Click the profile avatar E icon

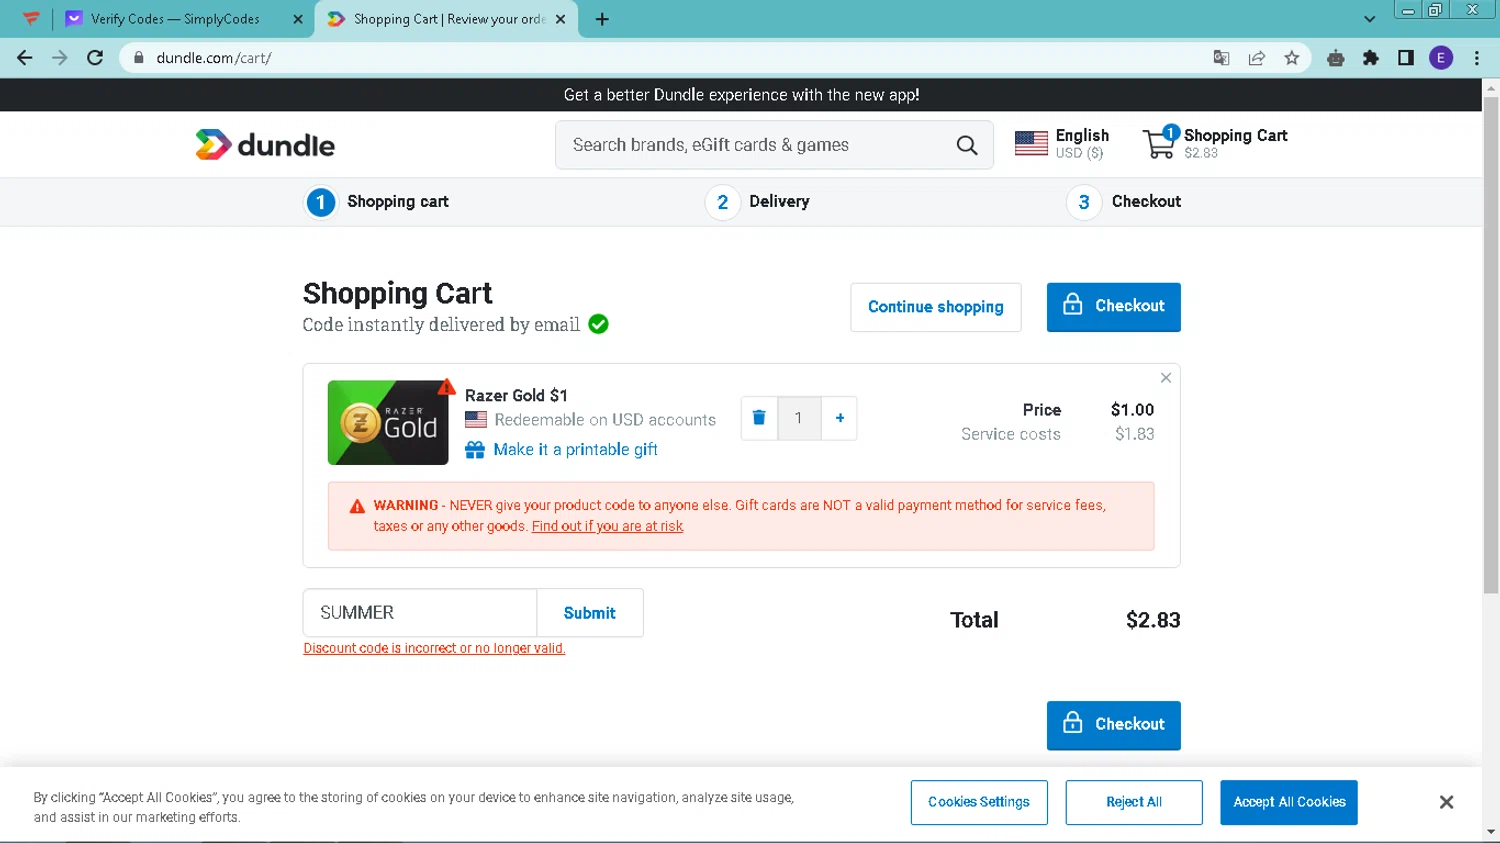tap(1441, 58)
